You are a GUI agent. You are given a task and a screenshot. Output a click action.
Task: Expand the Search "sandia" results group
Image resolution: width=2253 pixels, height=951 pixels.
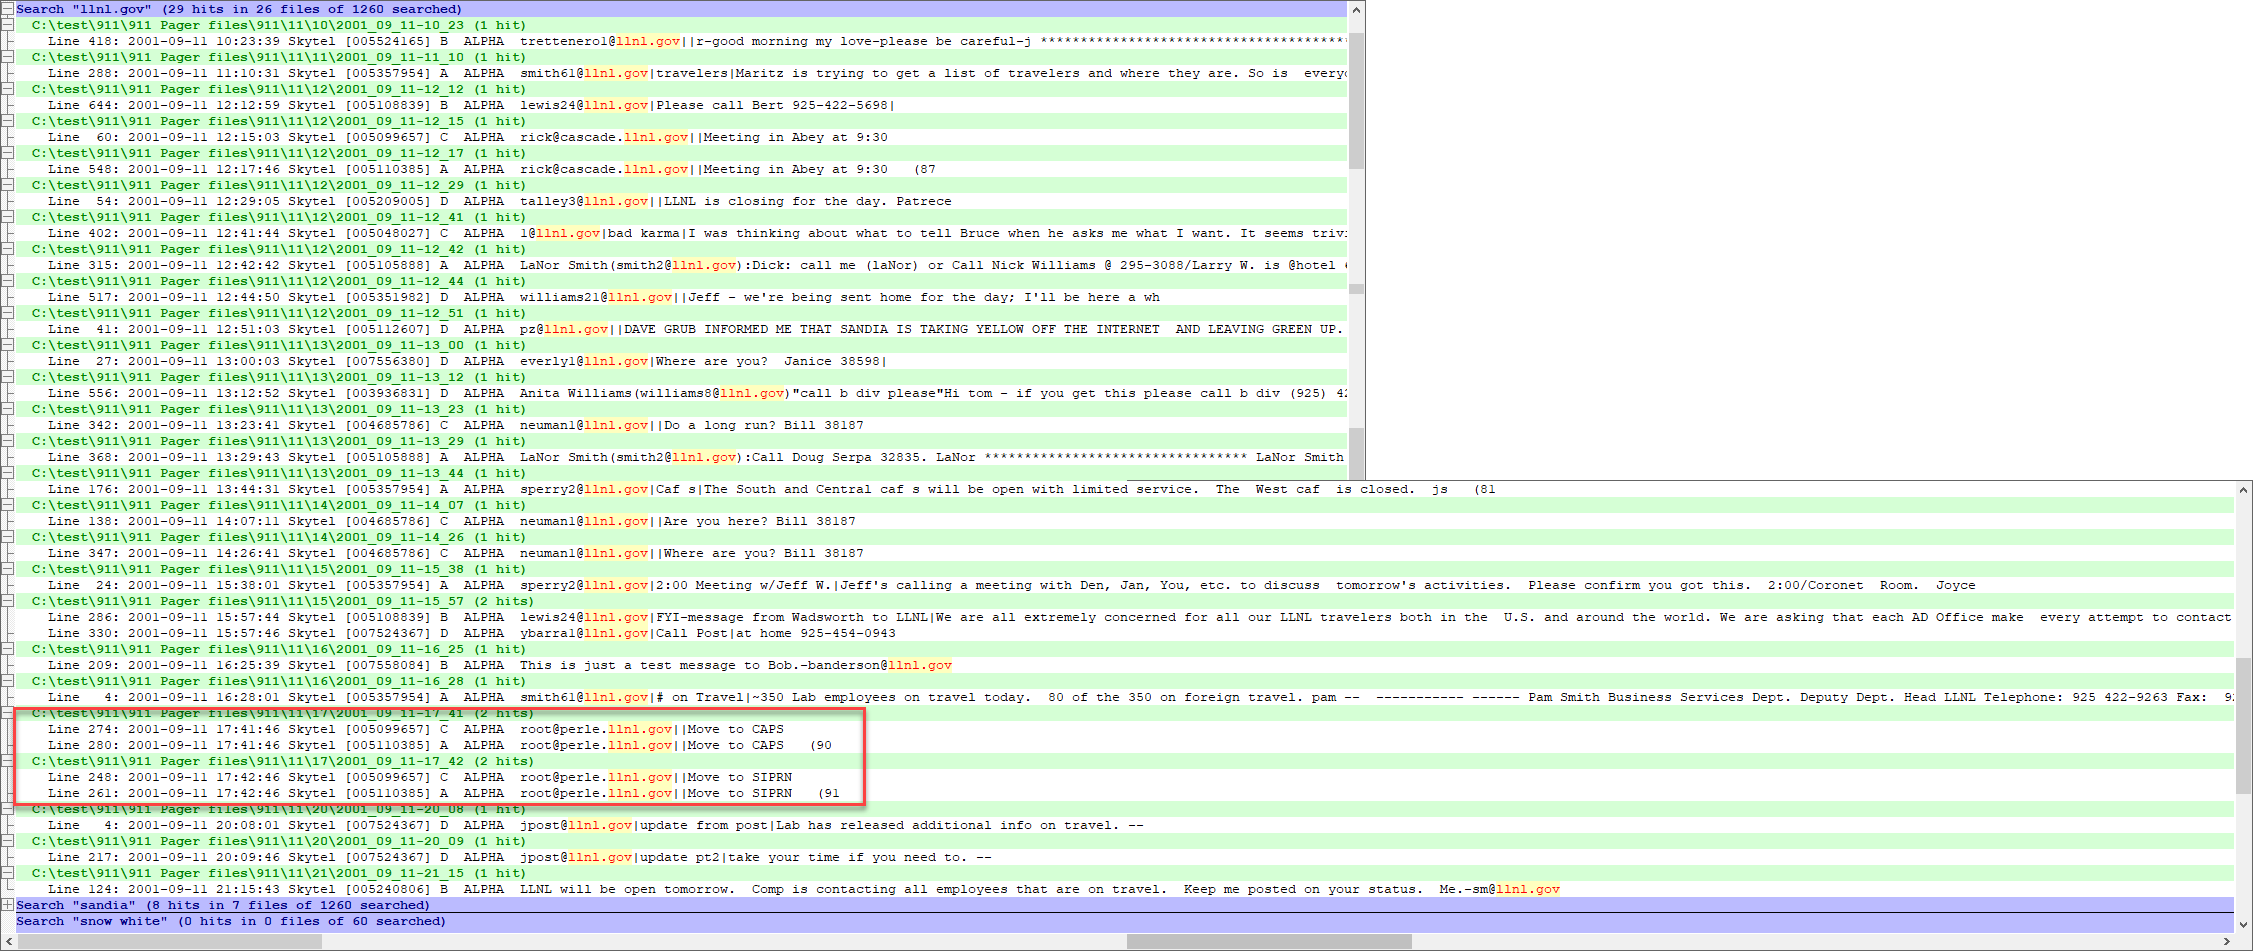[7, 905]
